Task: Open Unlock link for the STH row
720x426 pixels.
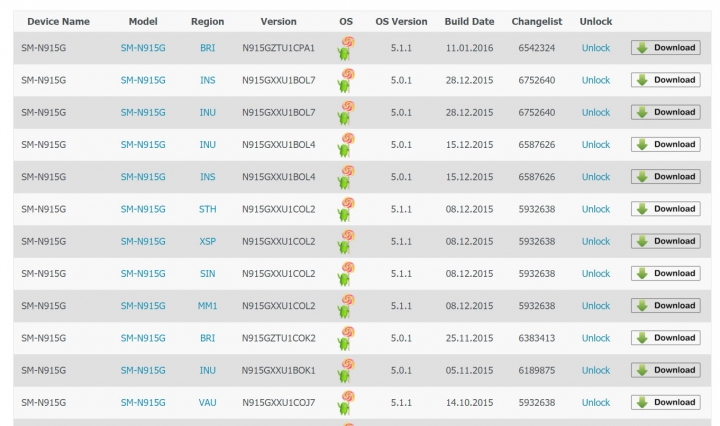Action: click(x=596, y=209)
